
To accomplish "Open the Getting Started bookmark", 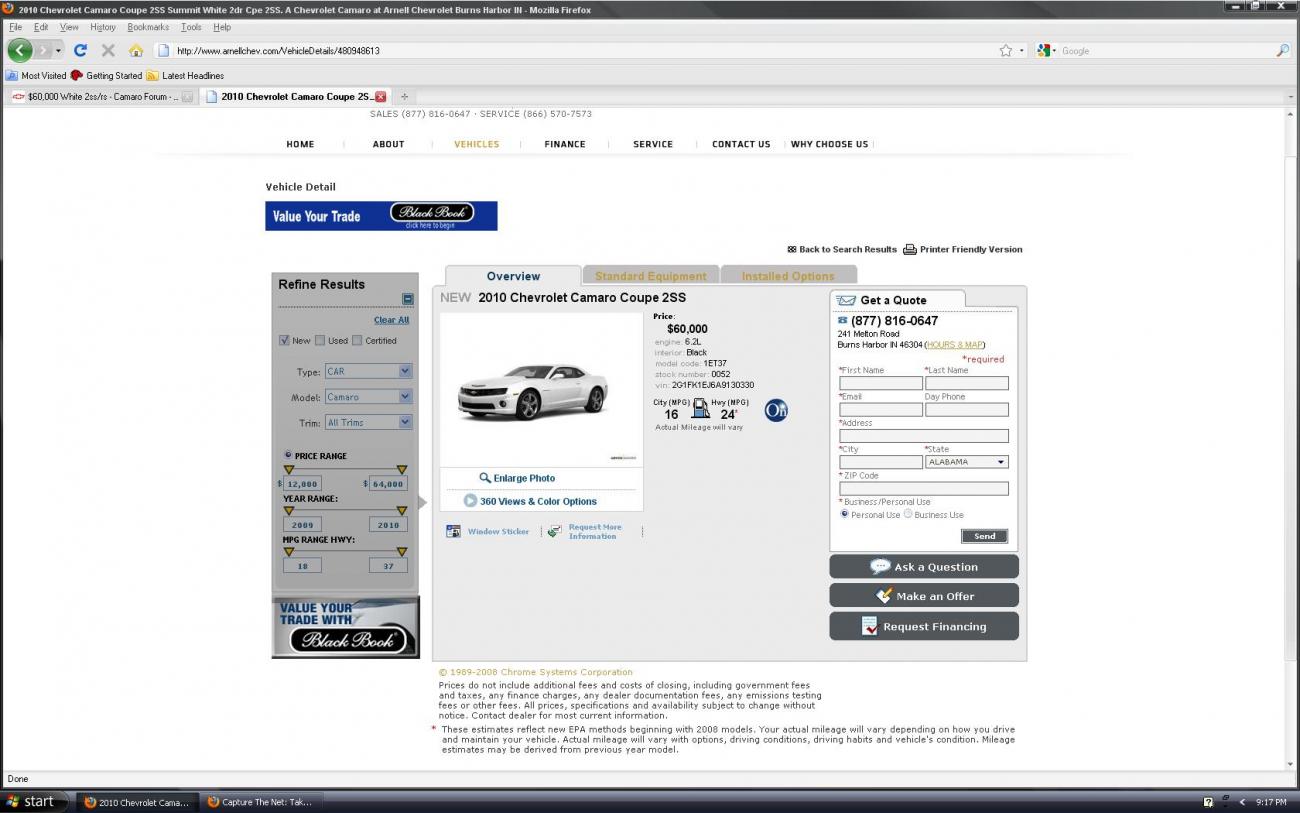I will 106,75.
